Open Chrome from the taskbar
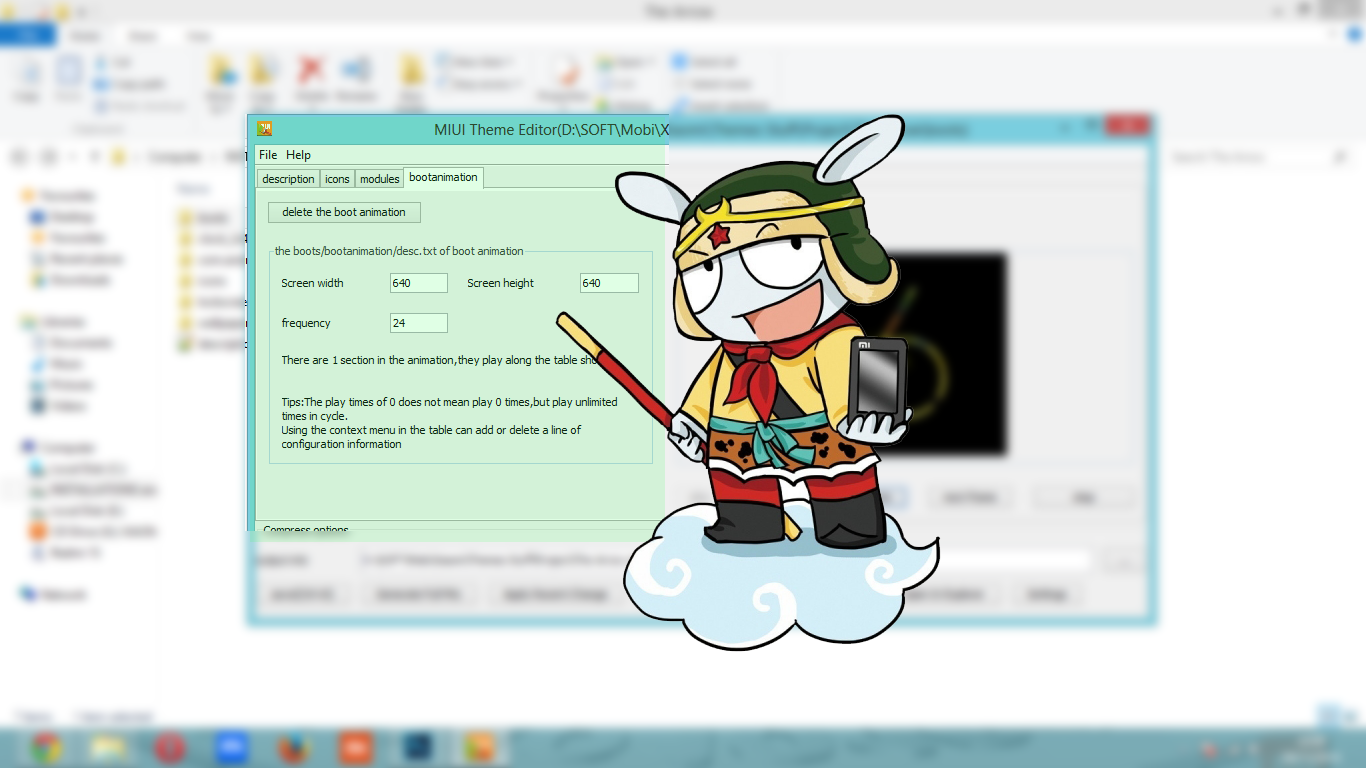 click(x=45, y=747)
